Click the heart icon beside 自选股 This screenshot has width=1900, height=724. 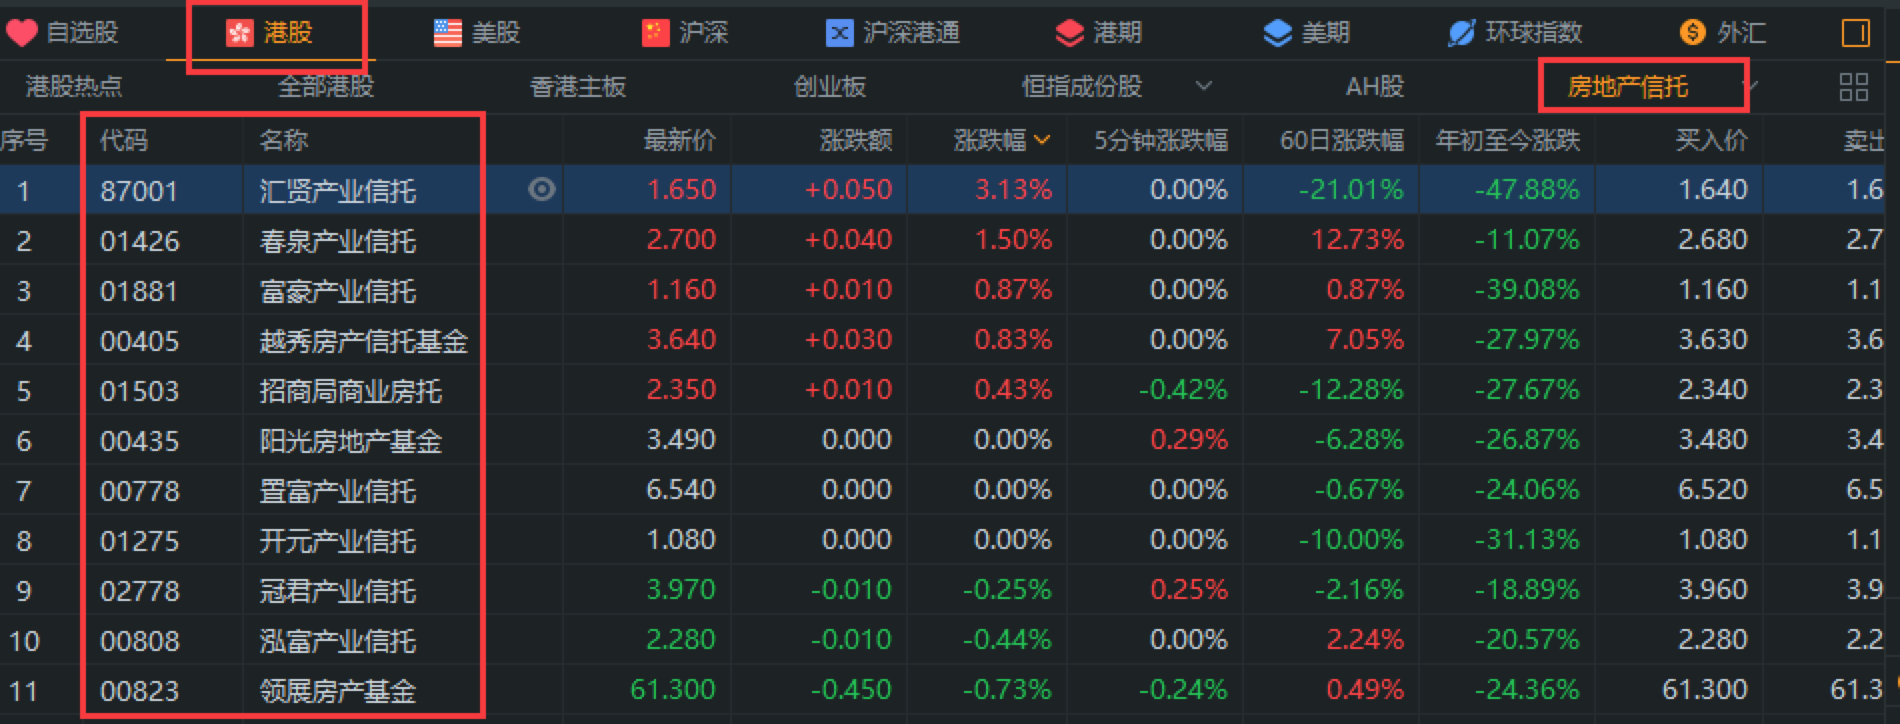point(21,33)
